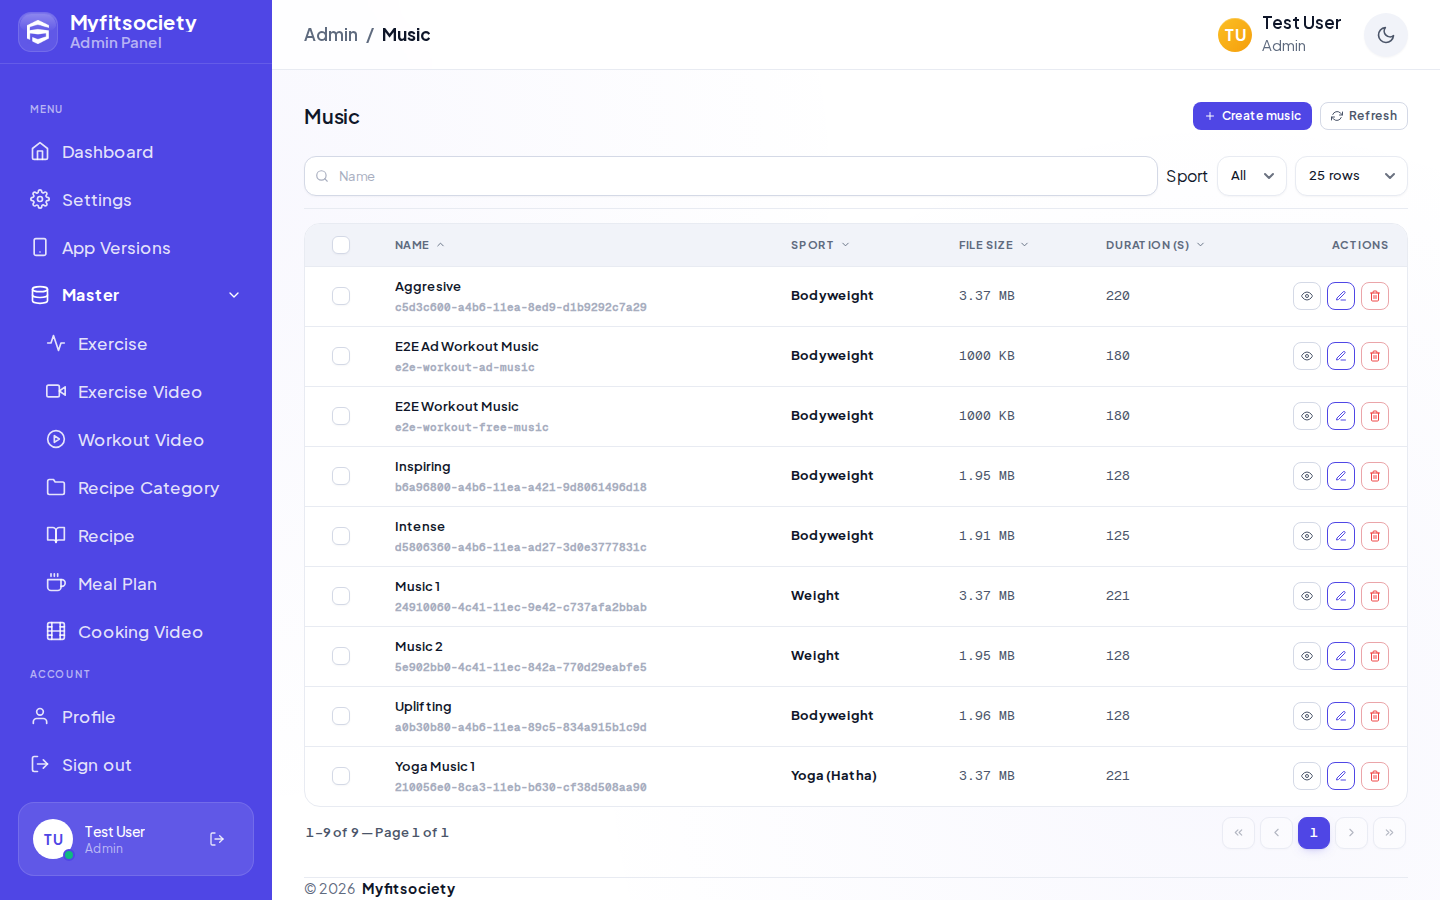Edit the Music 2 row with pencil icon

[1341, 656]
